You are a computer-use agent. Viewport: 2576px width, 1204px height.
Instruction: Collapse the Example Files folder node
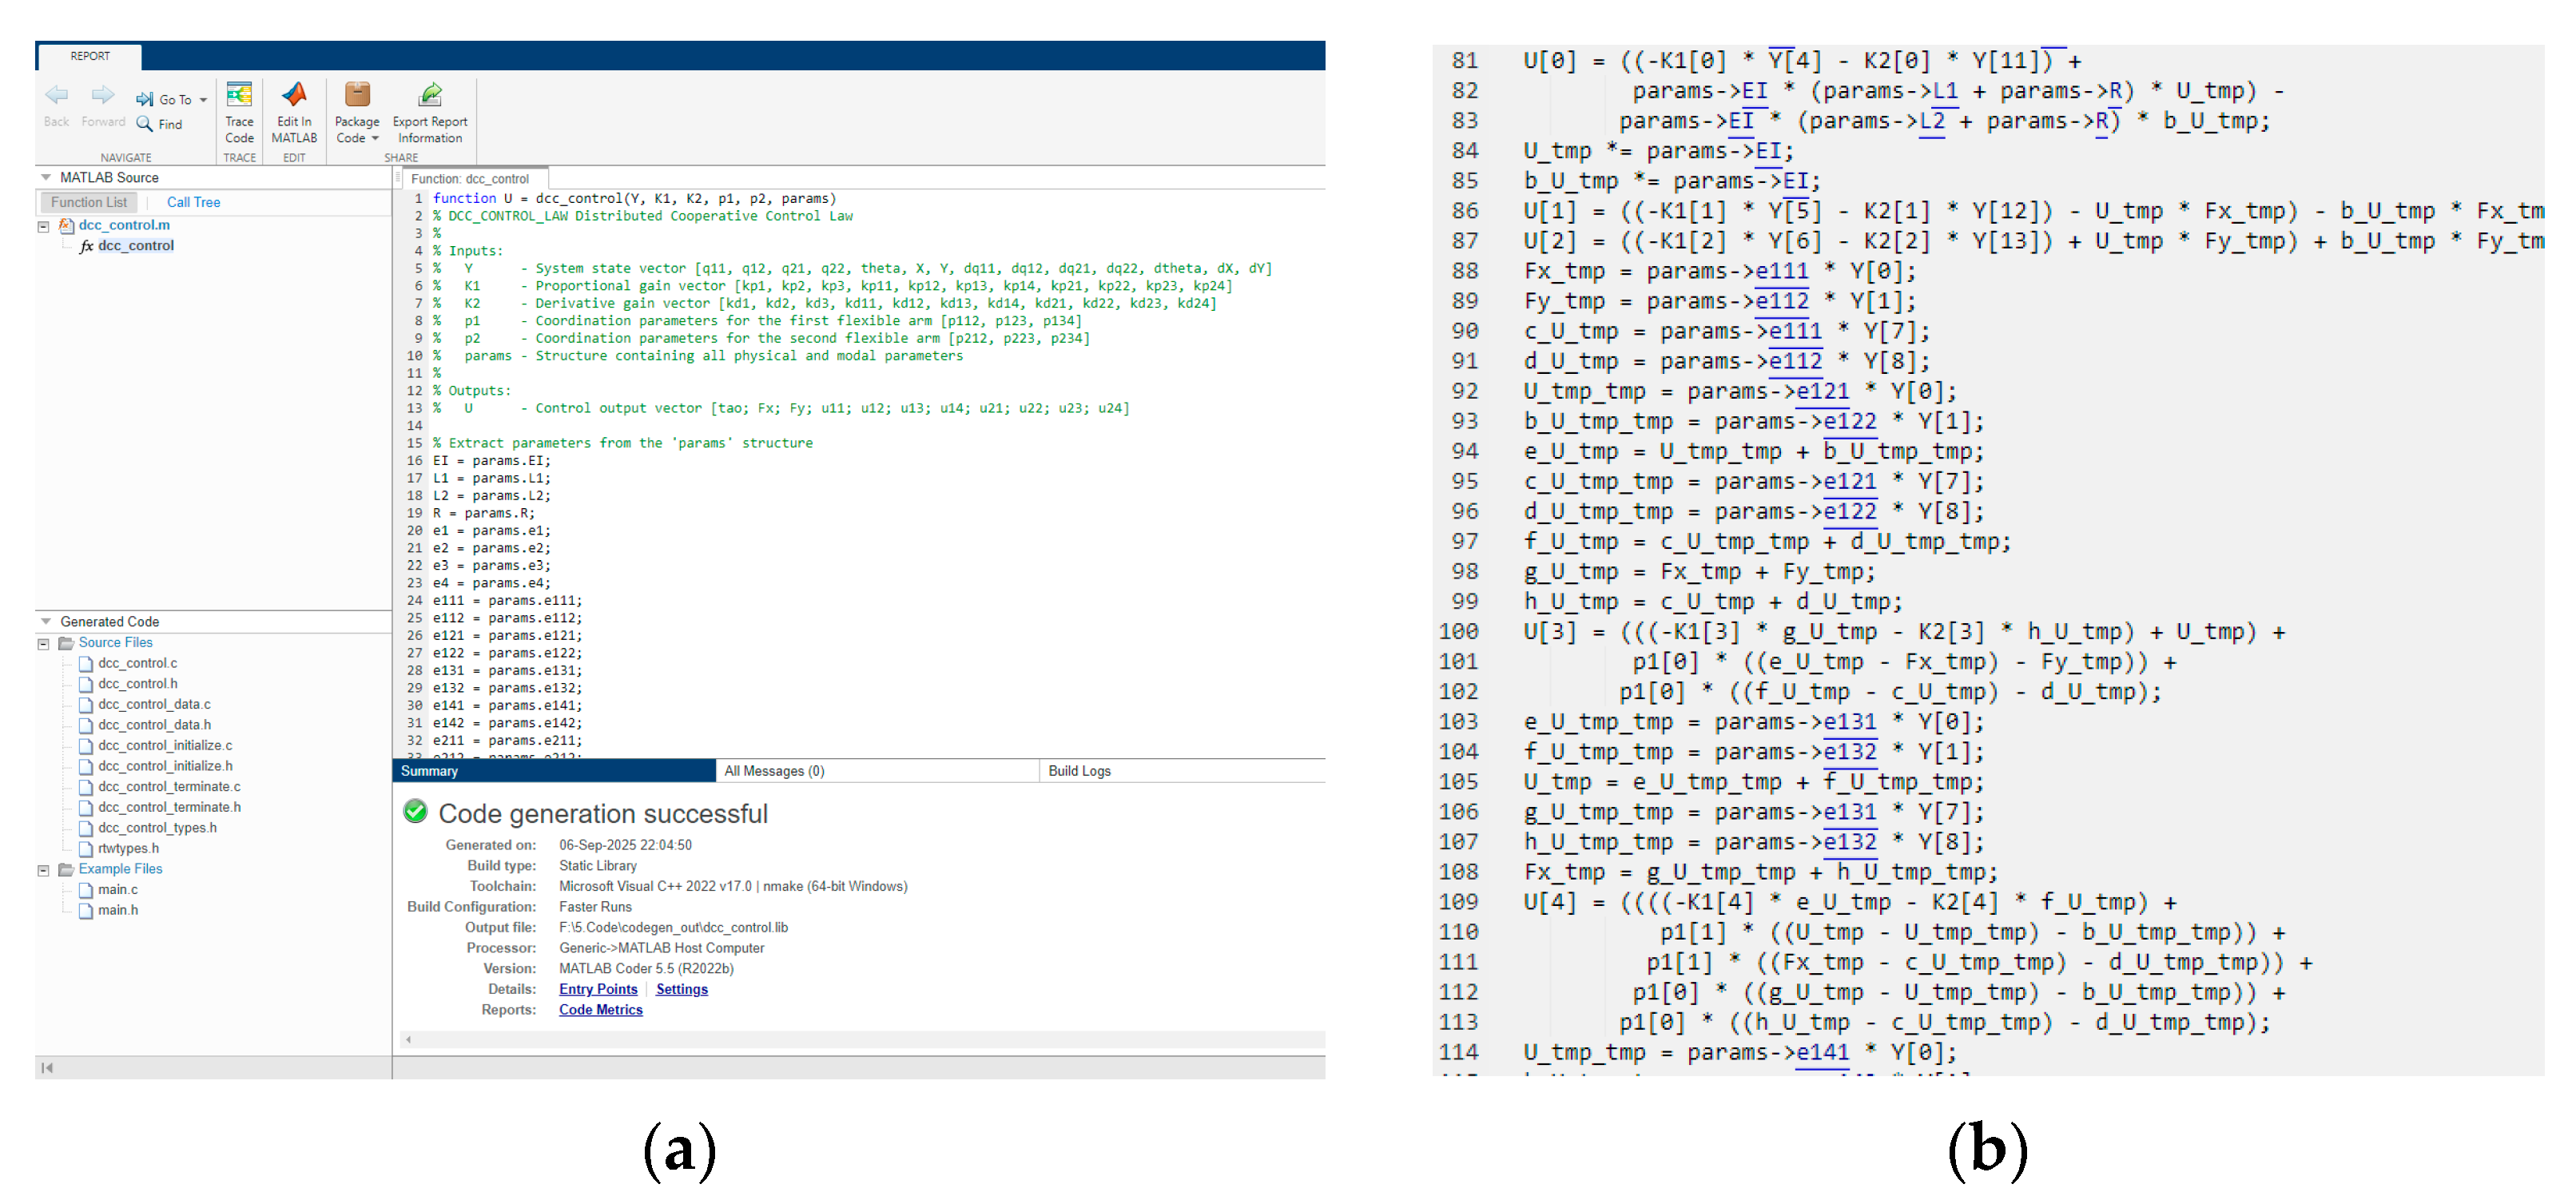point(44,870)
